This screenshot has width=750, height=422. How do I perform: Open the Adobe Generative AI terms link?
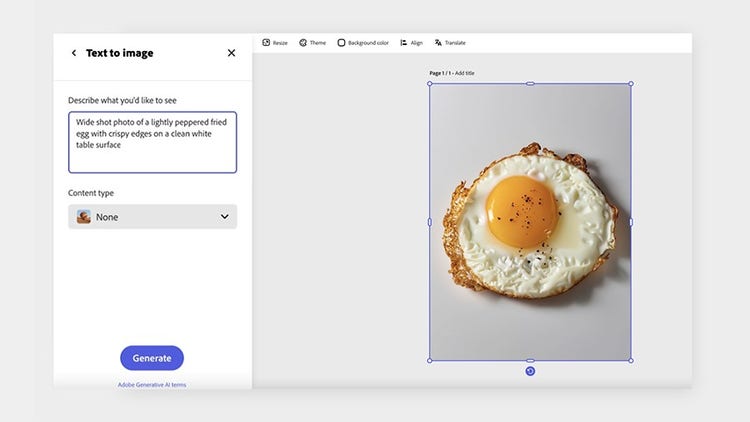point(152,385)
